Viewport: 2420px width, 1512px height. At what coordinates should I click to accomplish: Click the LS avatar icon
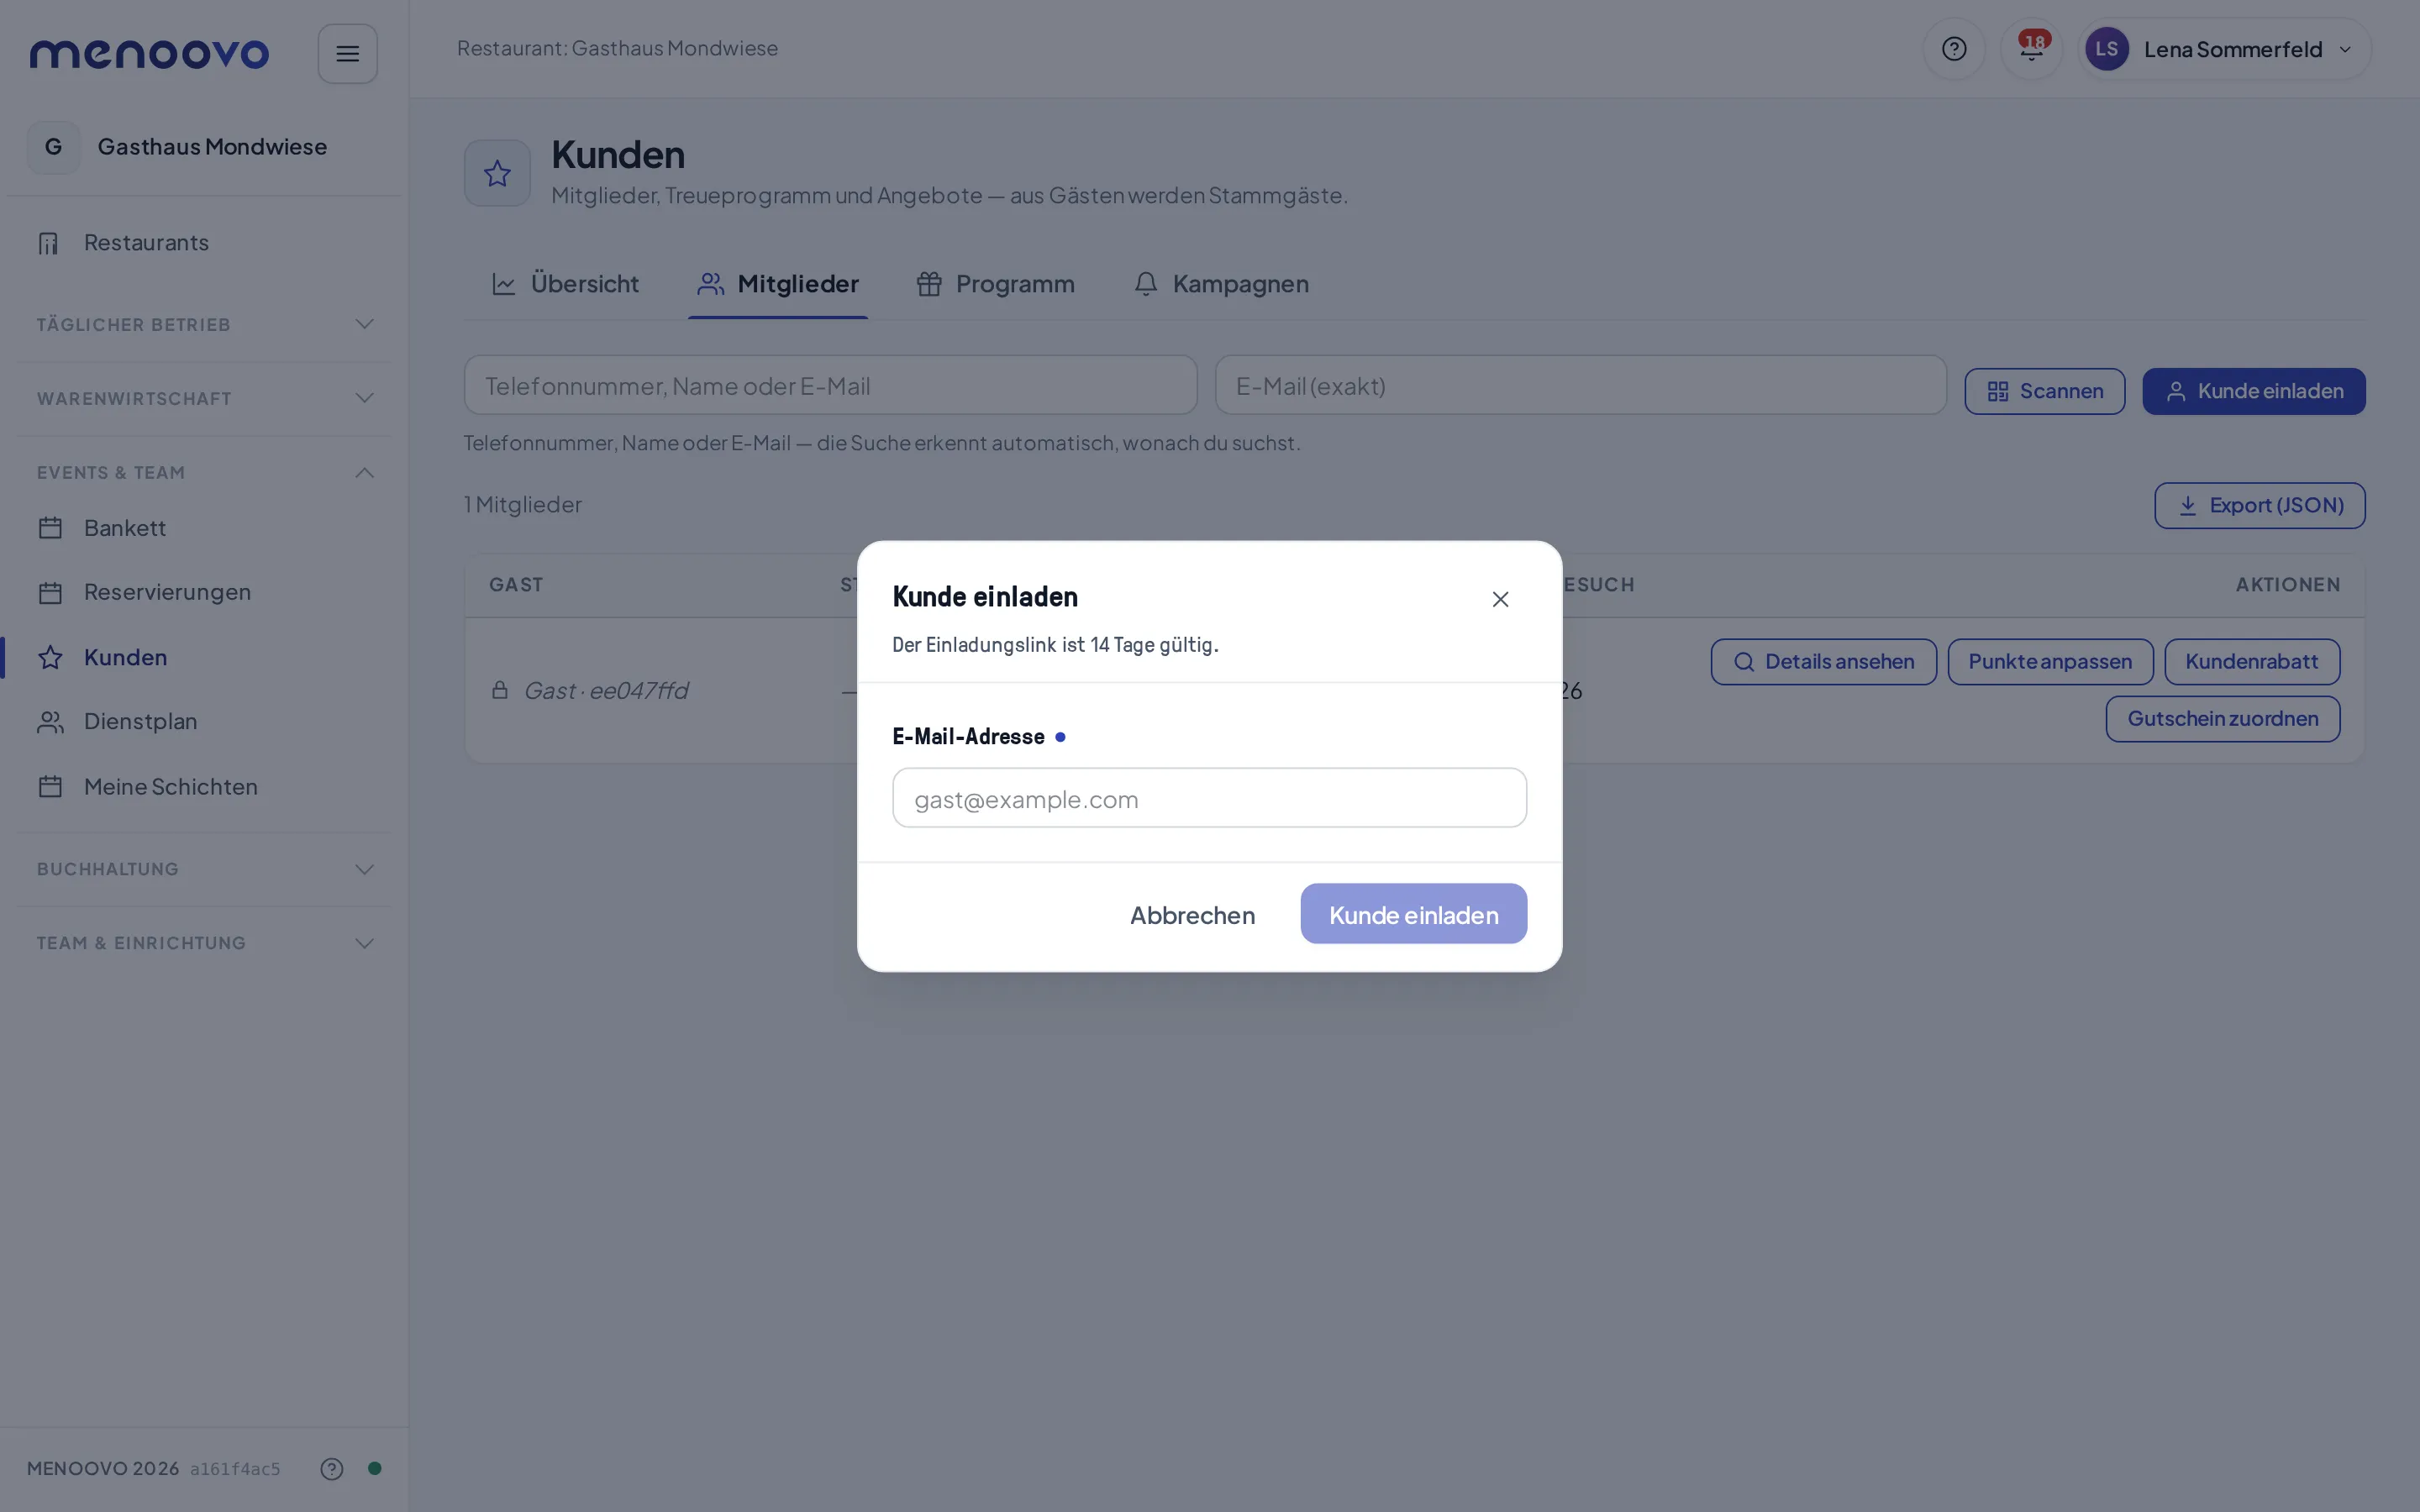pyautogui.click(x=2106, y=49)
